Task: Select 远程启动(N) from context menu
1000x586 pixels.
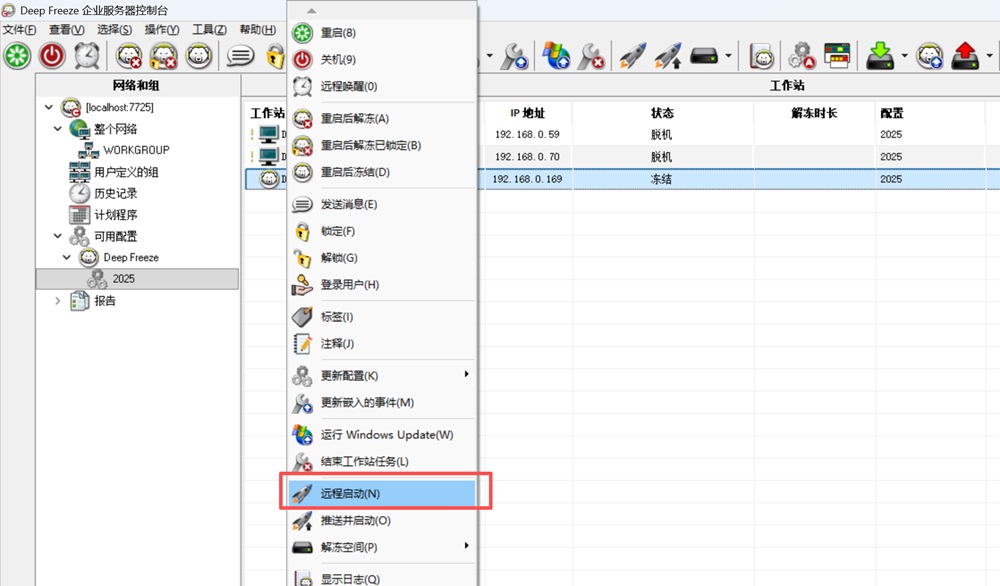Action: [350, 493]
